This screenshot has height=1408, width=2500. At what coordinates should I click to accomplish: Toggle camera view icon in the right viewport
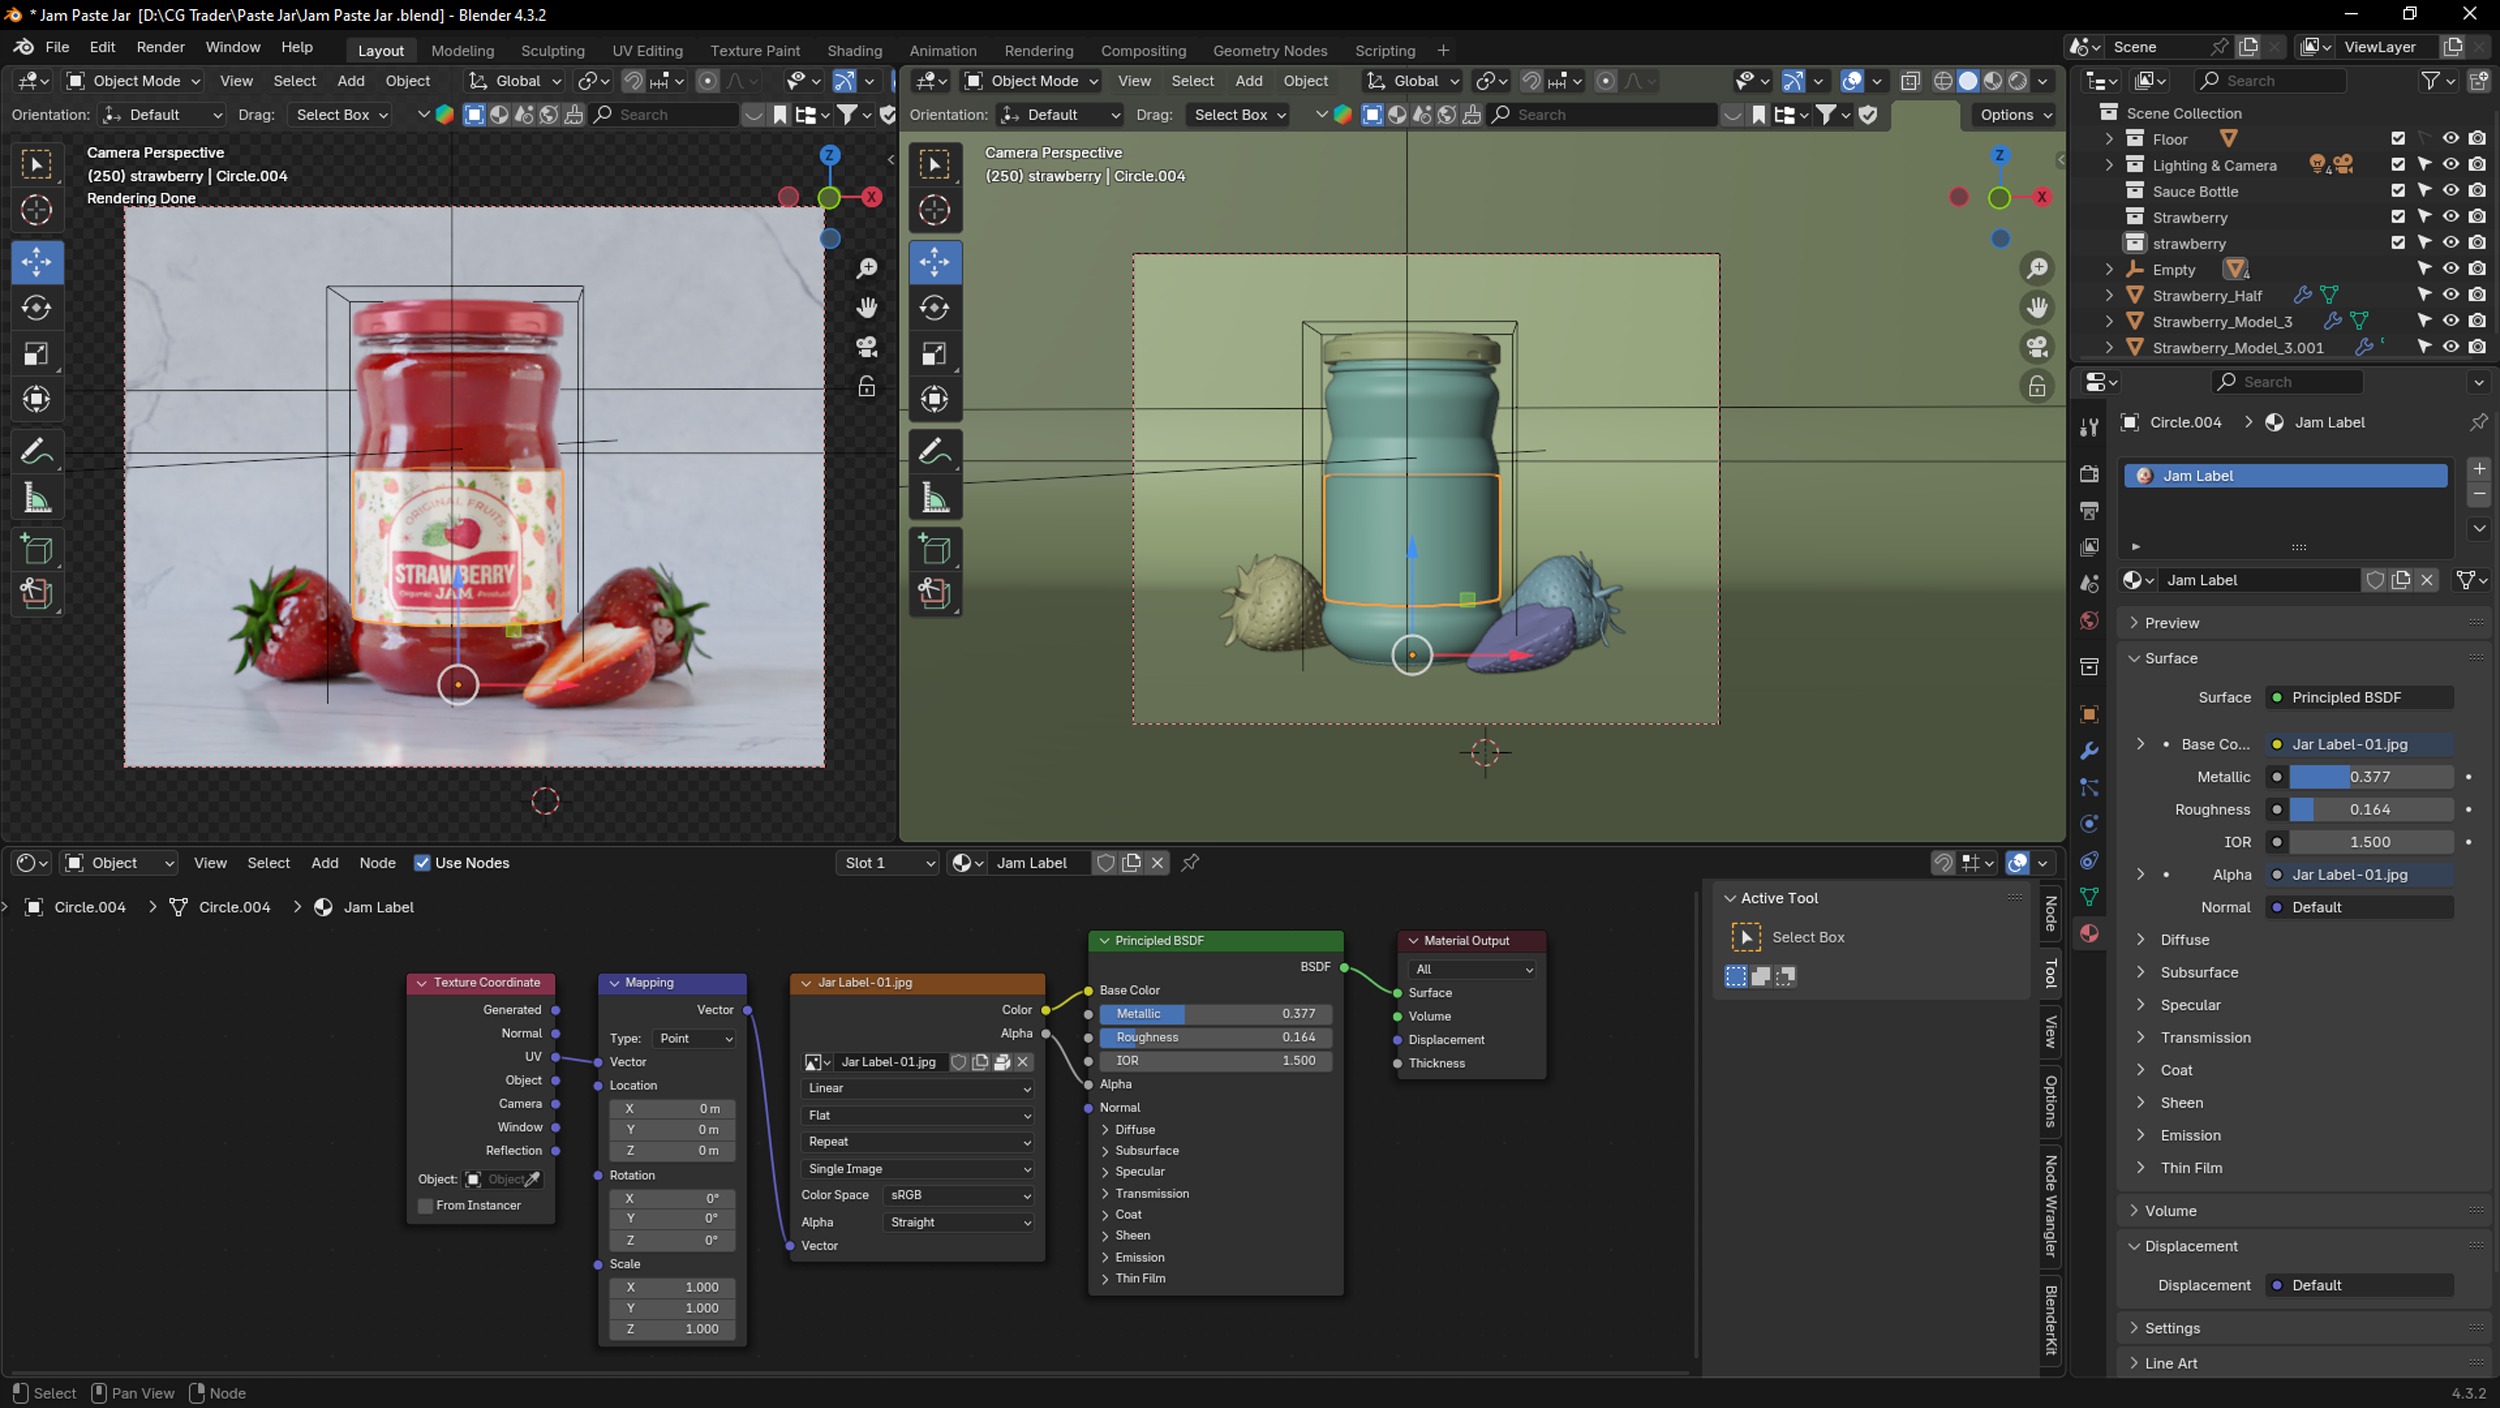[x=2037, y=347]
